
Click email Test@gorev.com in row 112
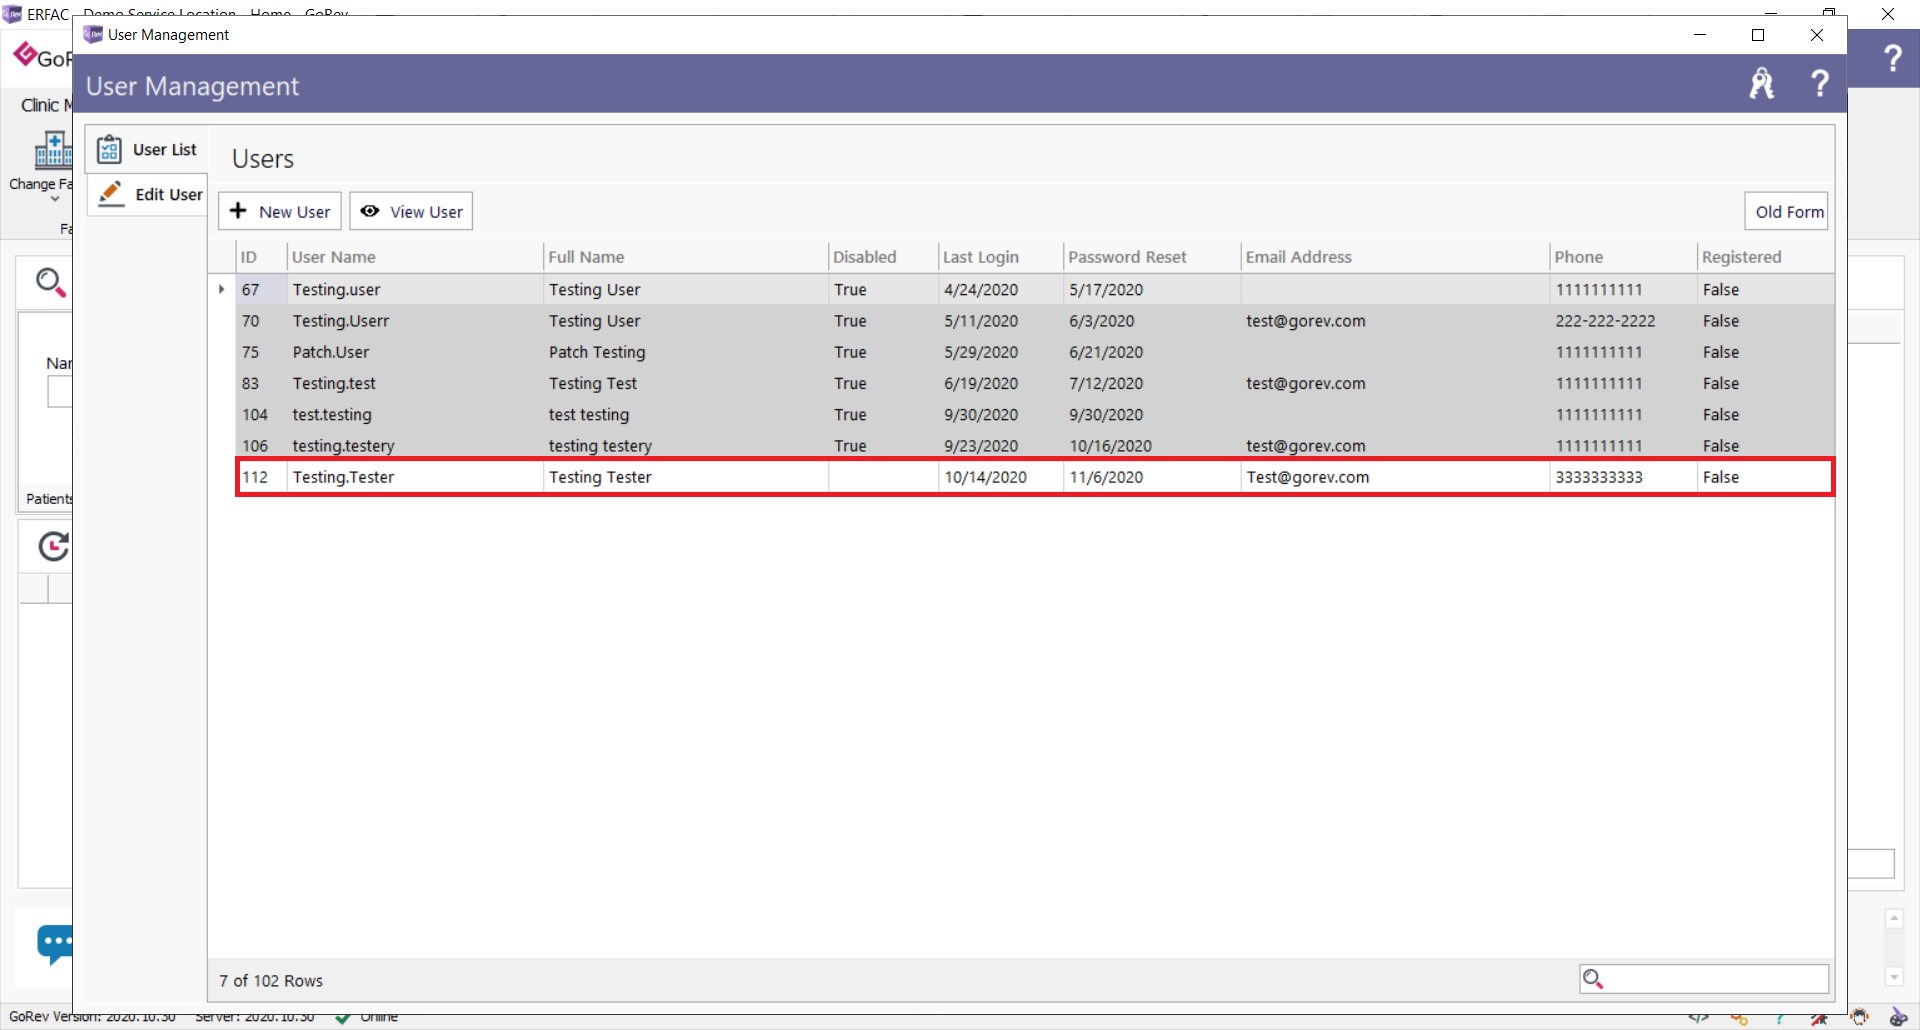pos(1307,477)
